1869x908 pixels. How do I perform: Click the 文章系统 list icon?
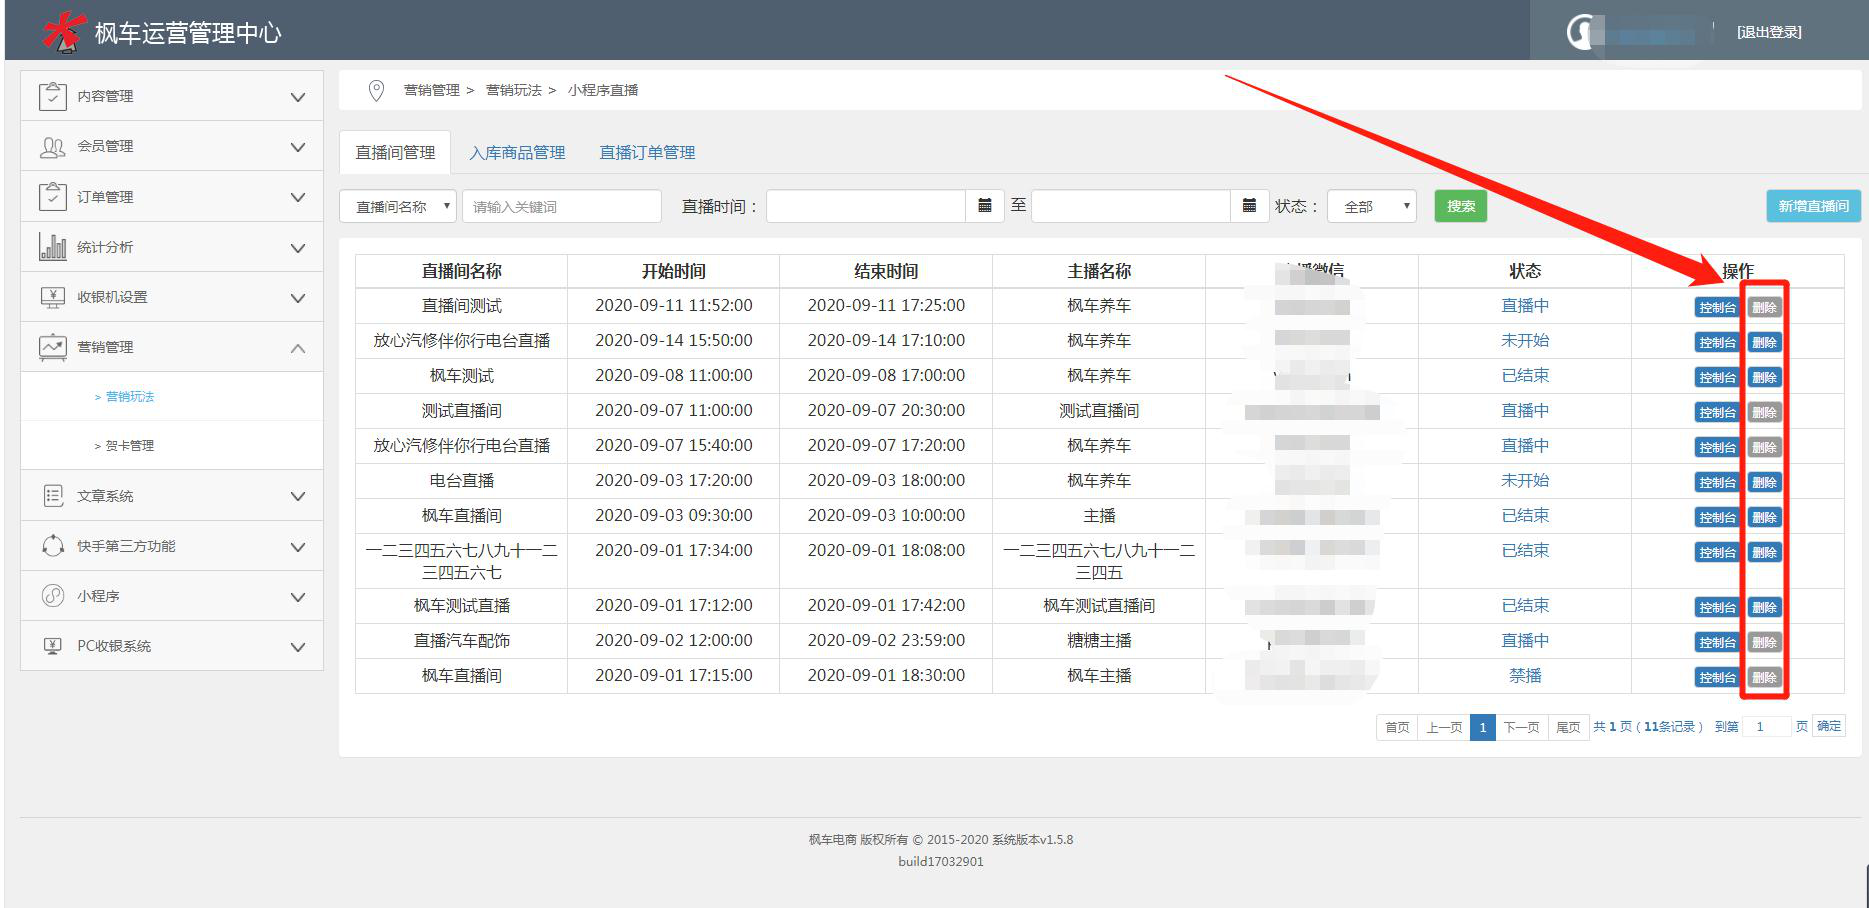[x=52, y=496]
